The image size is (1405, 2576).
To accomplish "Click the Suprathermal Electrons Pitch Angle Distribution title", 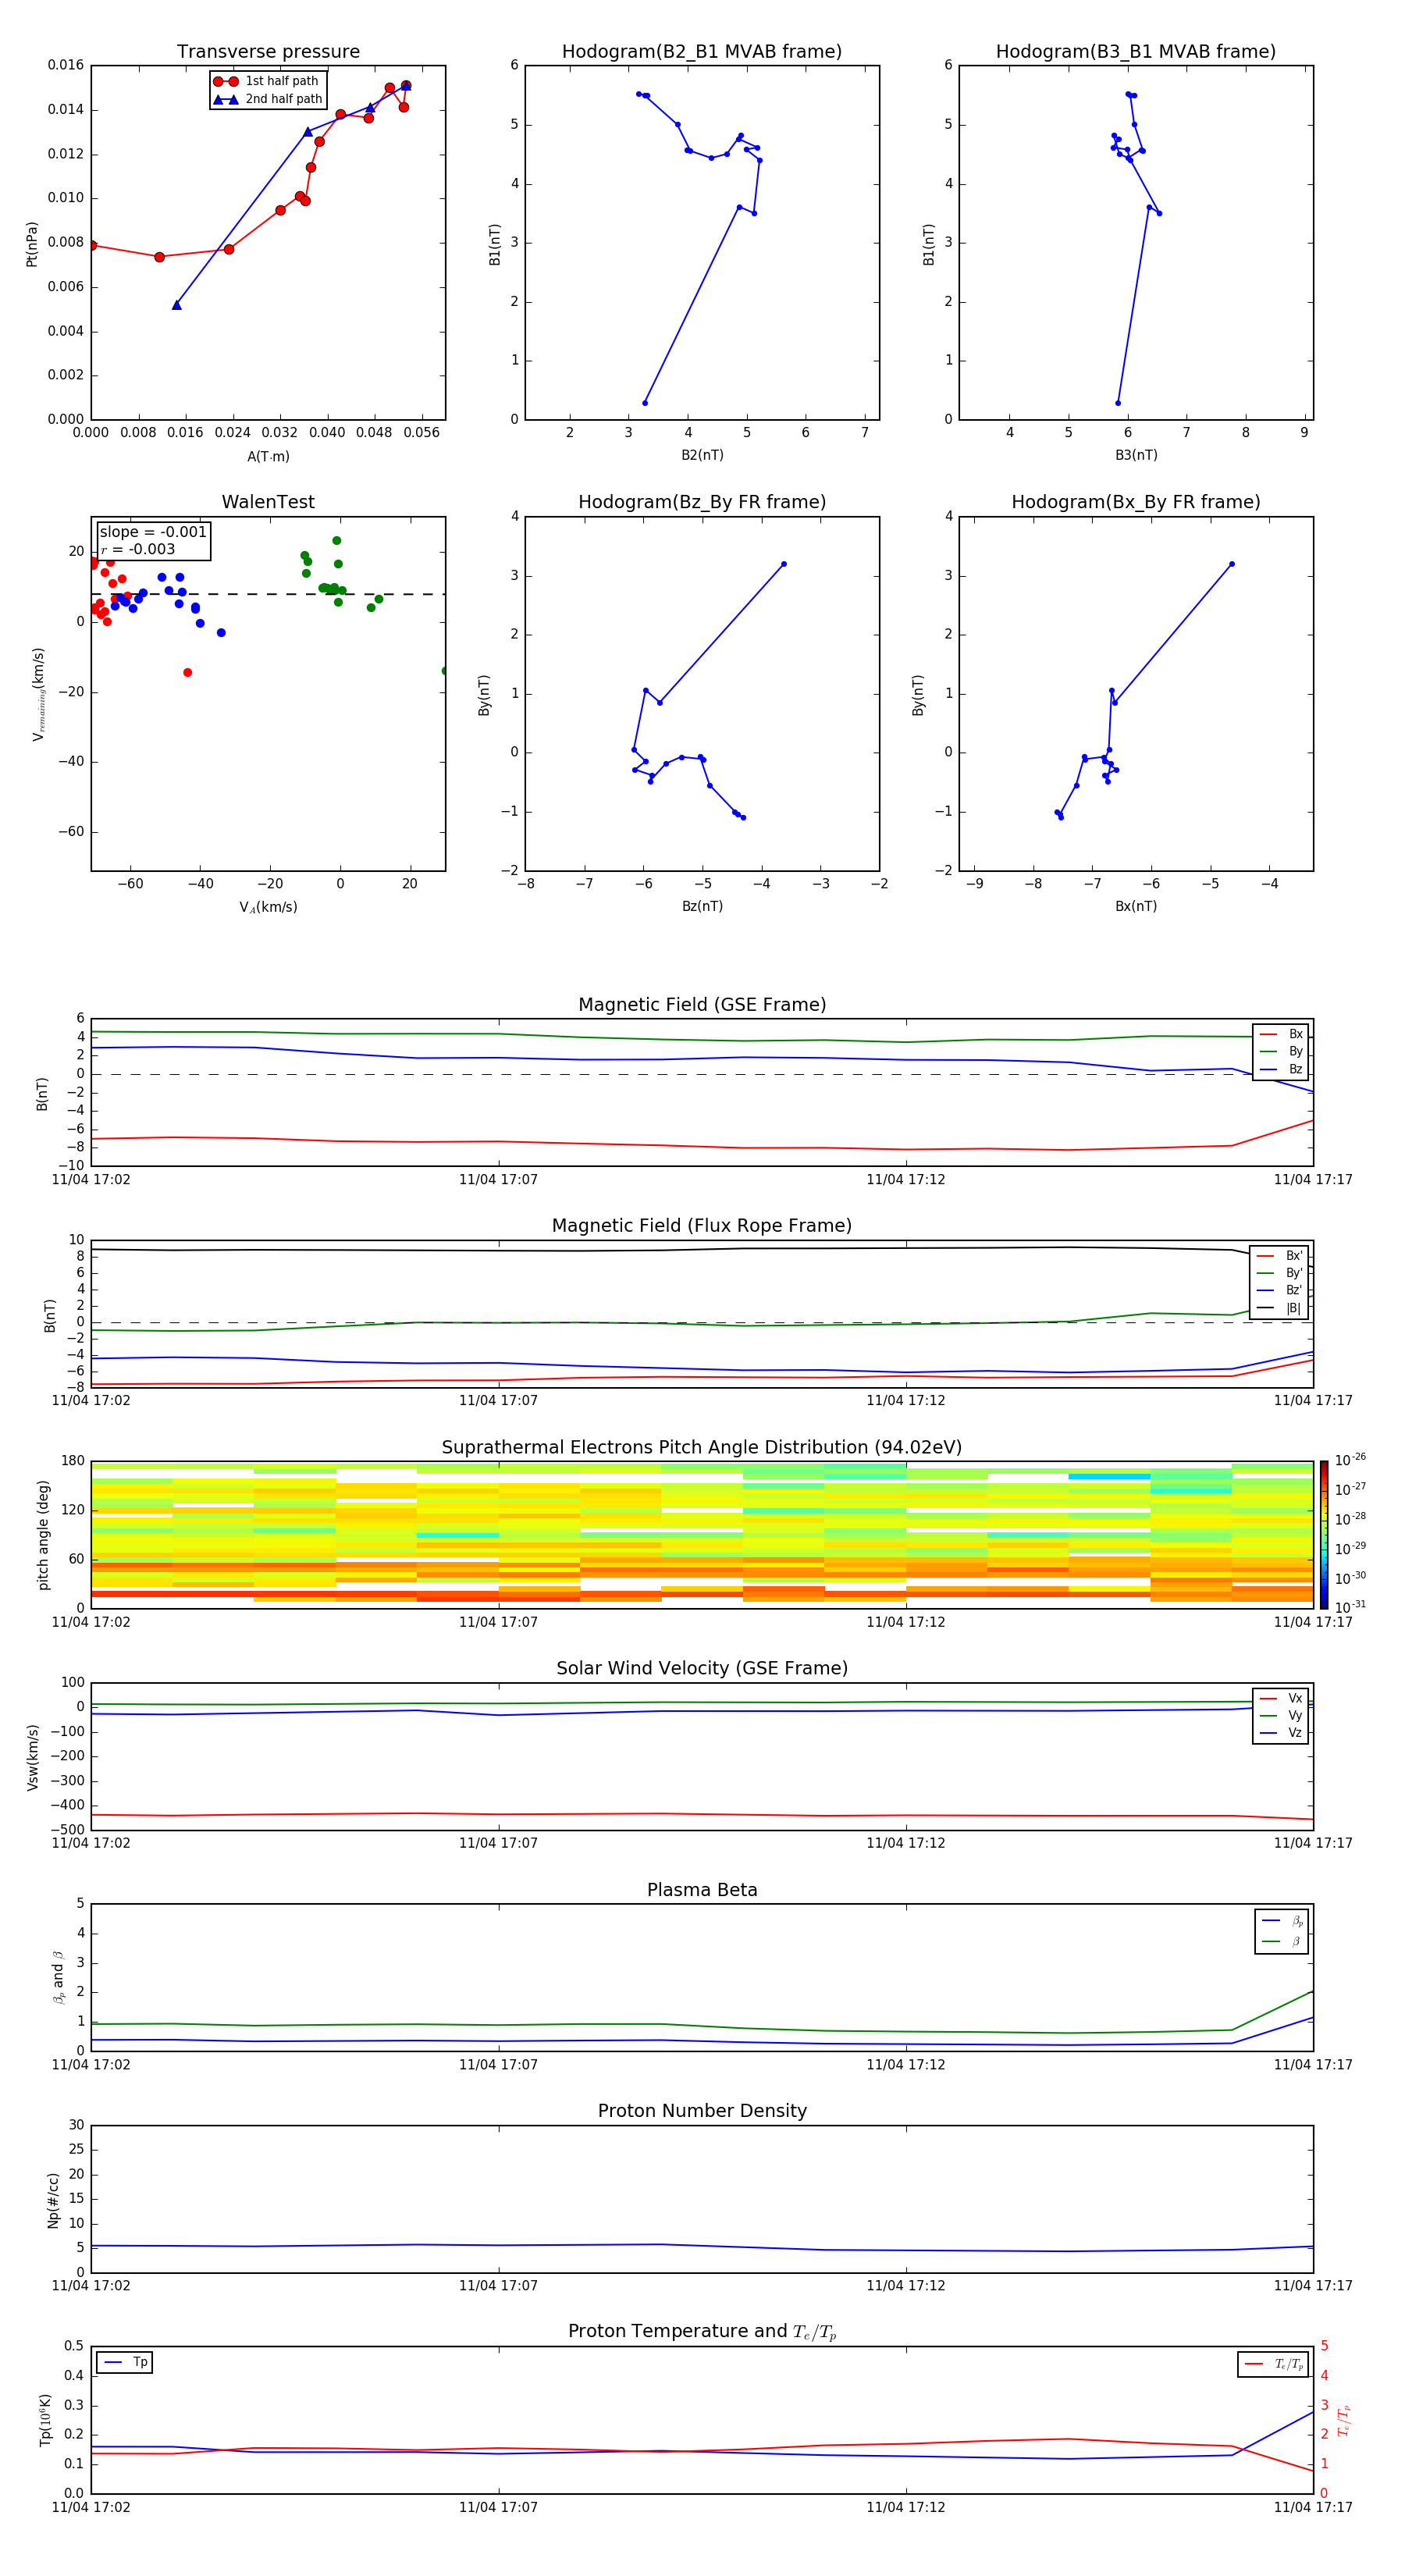I will (702, 1448).
